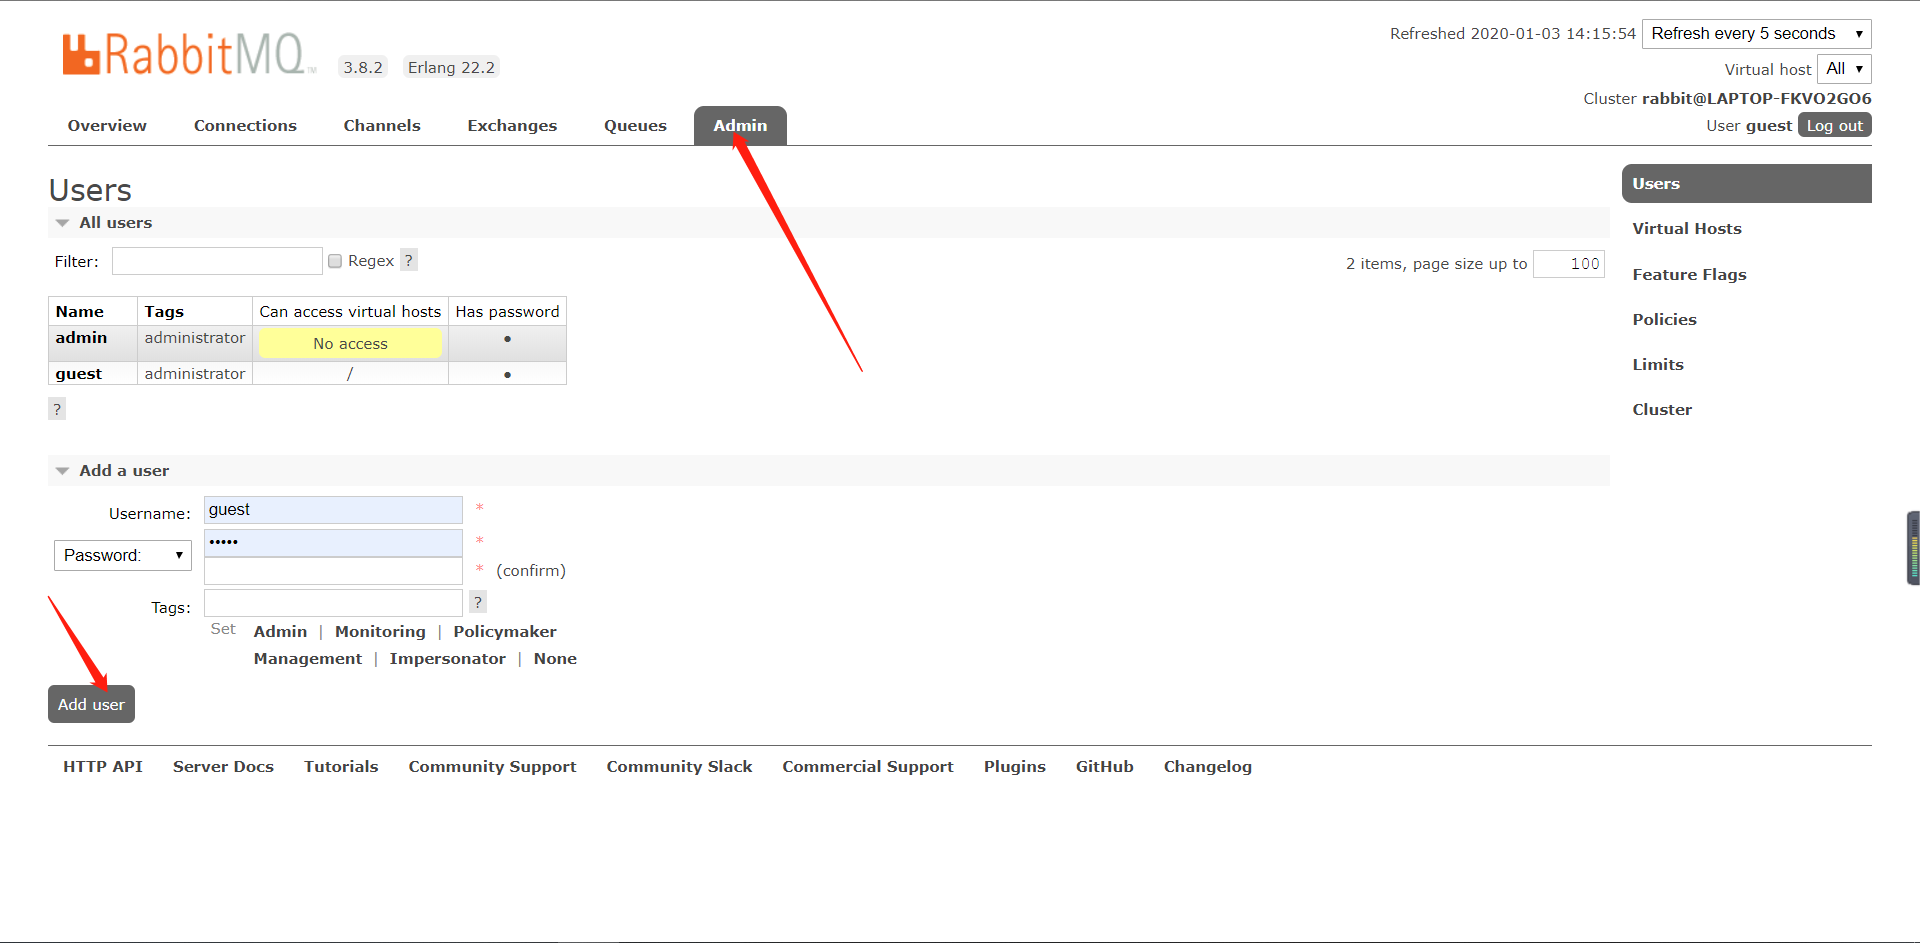The image size is (1920, 943).
Task: Open Policies in the sidebar
Action: [1664, 319]
